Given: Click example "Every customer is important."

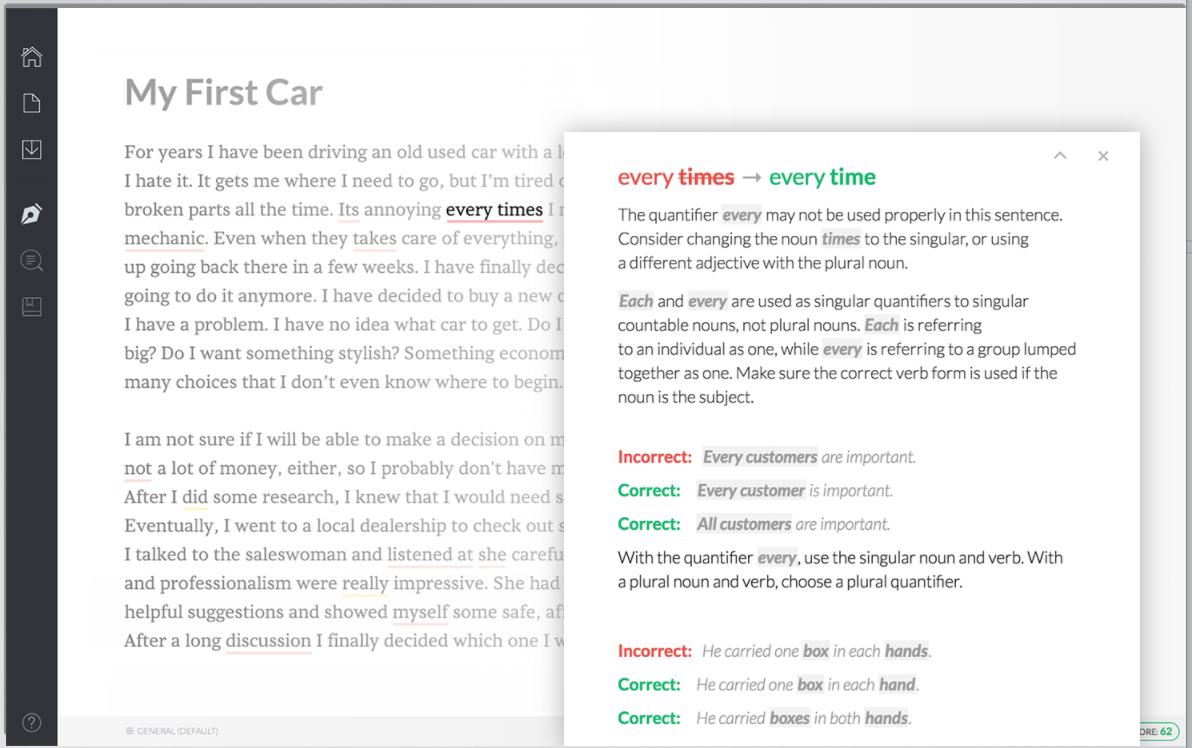Looking at the screenshot, I should 794,490.
